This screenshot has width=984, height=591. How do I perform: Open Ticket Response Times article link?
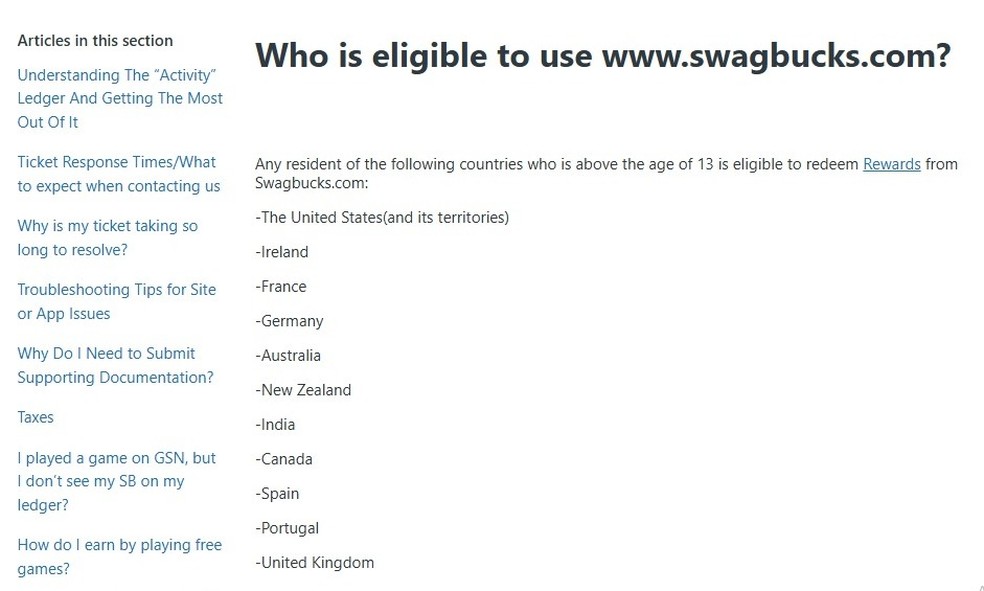click(119, 174)
